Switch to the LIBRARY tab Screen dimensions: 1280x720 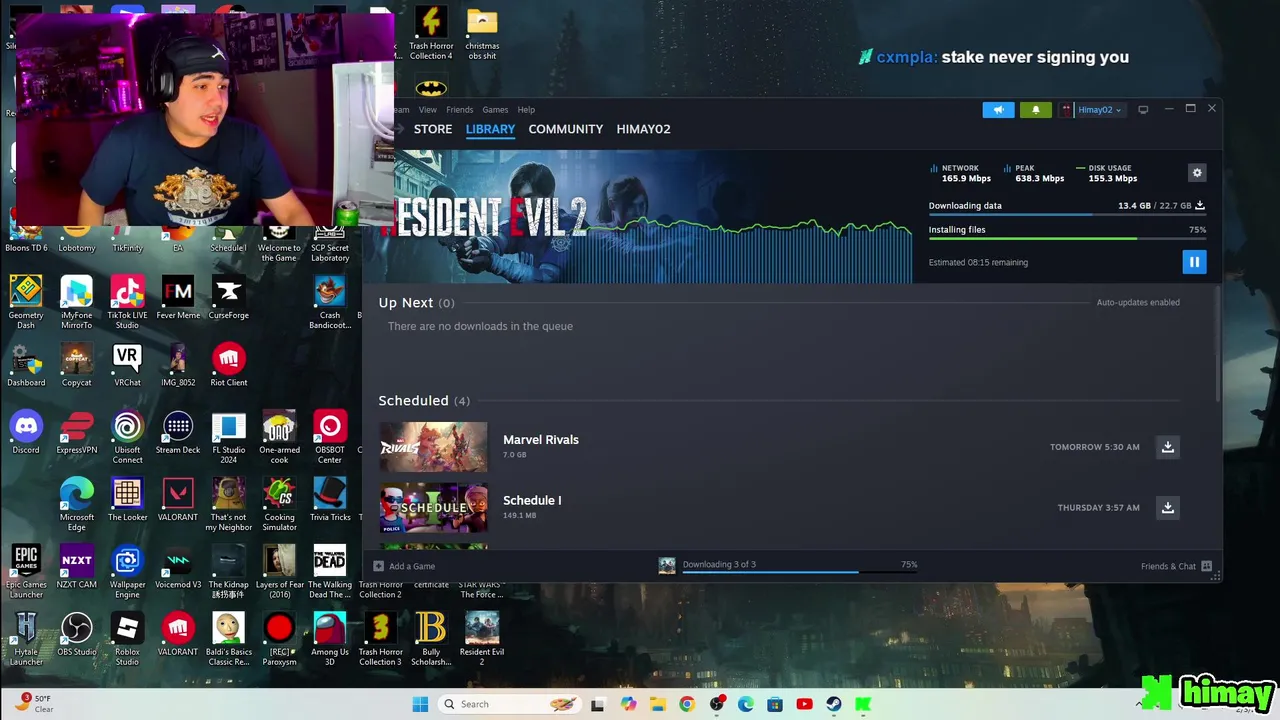(490, 129)
